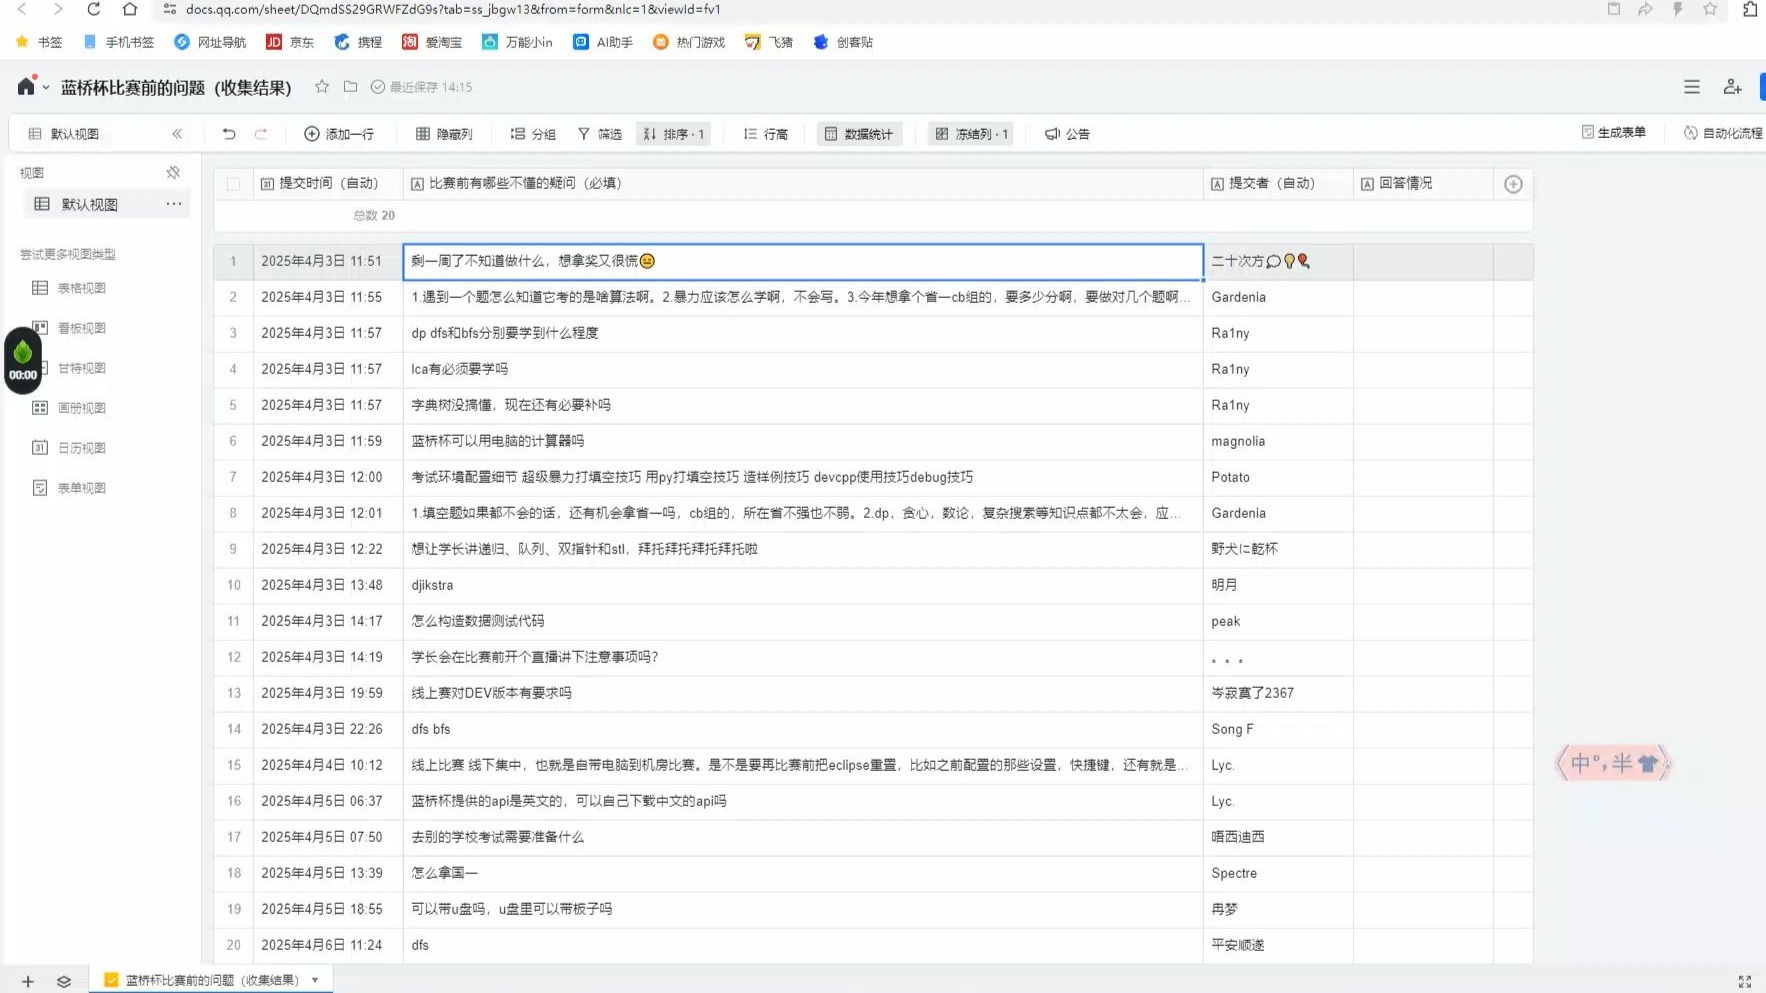The height and width of the screenshot is (993, 1766).
Task: Undo the last action
Action: point(228,133)
